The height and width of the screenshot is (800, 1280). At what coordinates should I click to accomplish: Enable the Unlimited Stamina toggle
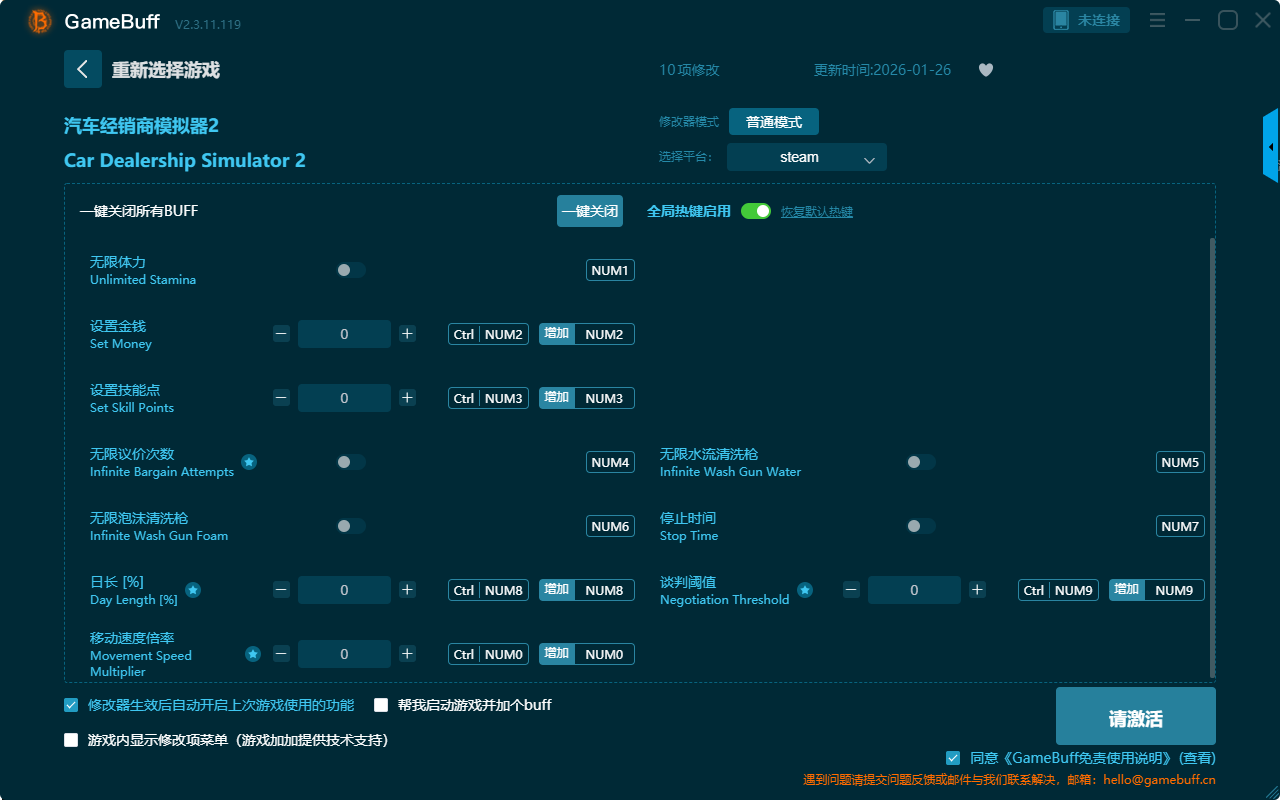coord(351,270)
